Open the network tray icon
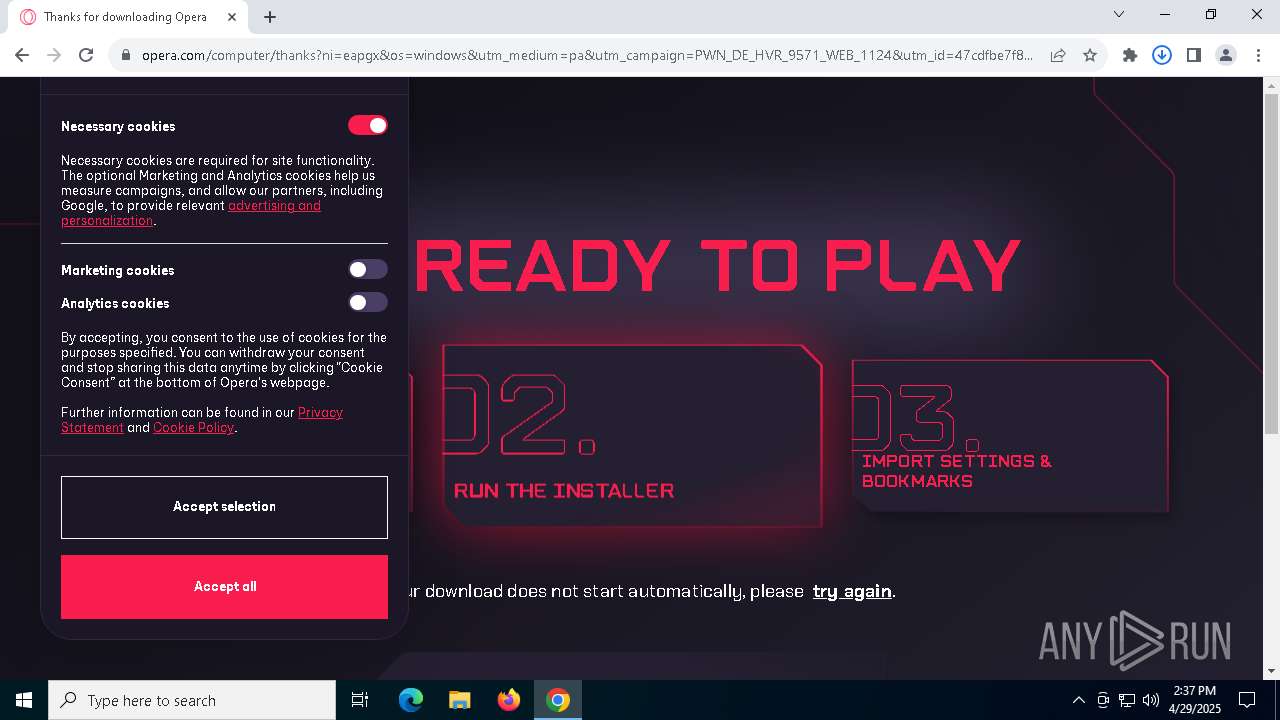This screenshot has height=720, width=1280. (x=1127, y=700)
